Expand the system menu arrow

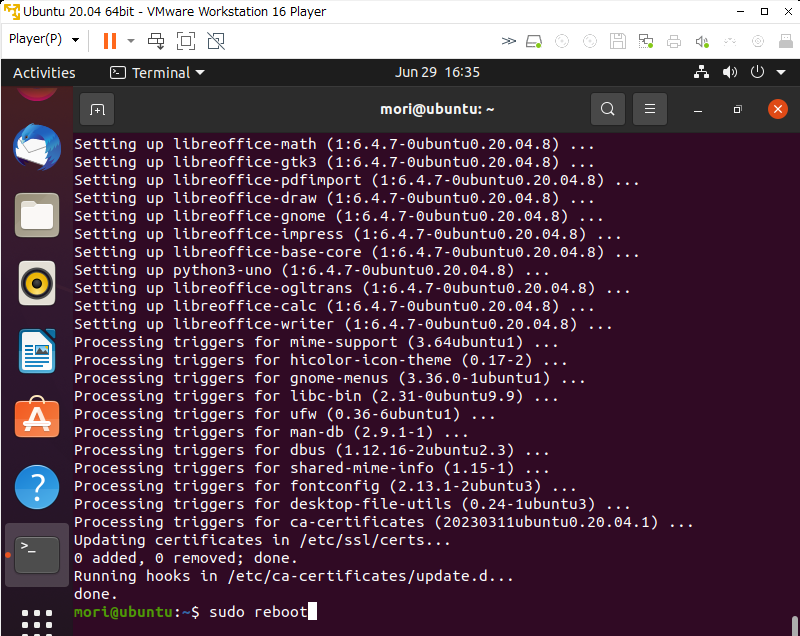tap(781, 73)
